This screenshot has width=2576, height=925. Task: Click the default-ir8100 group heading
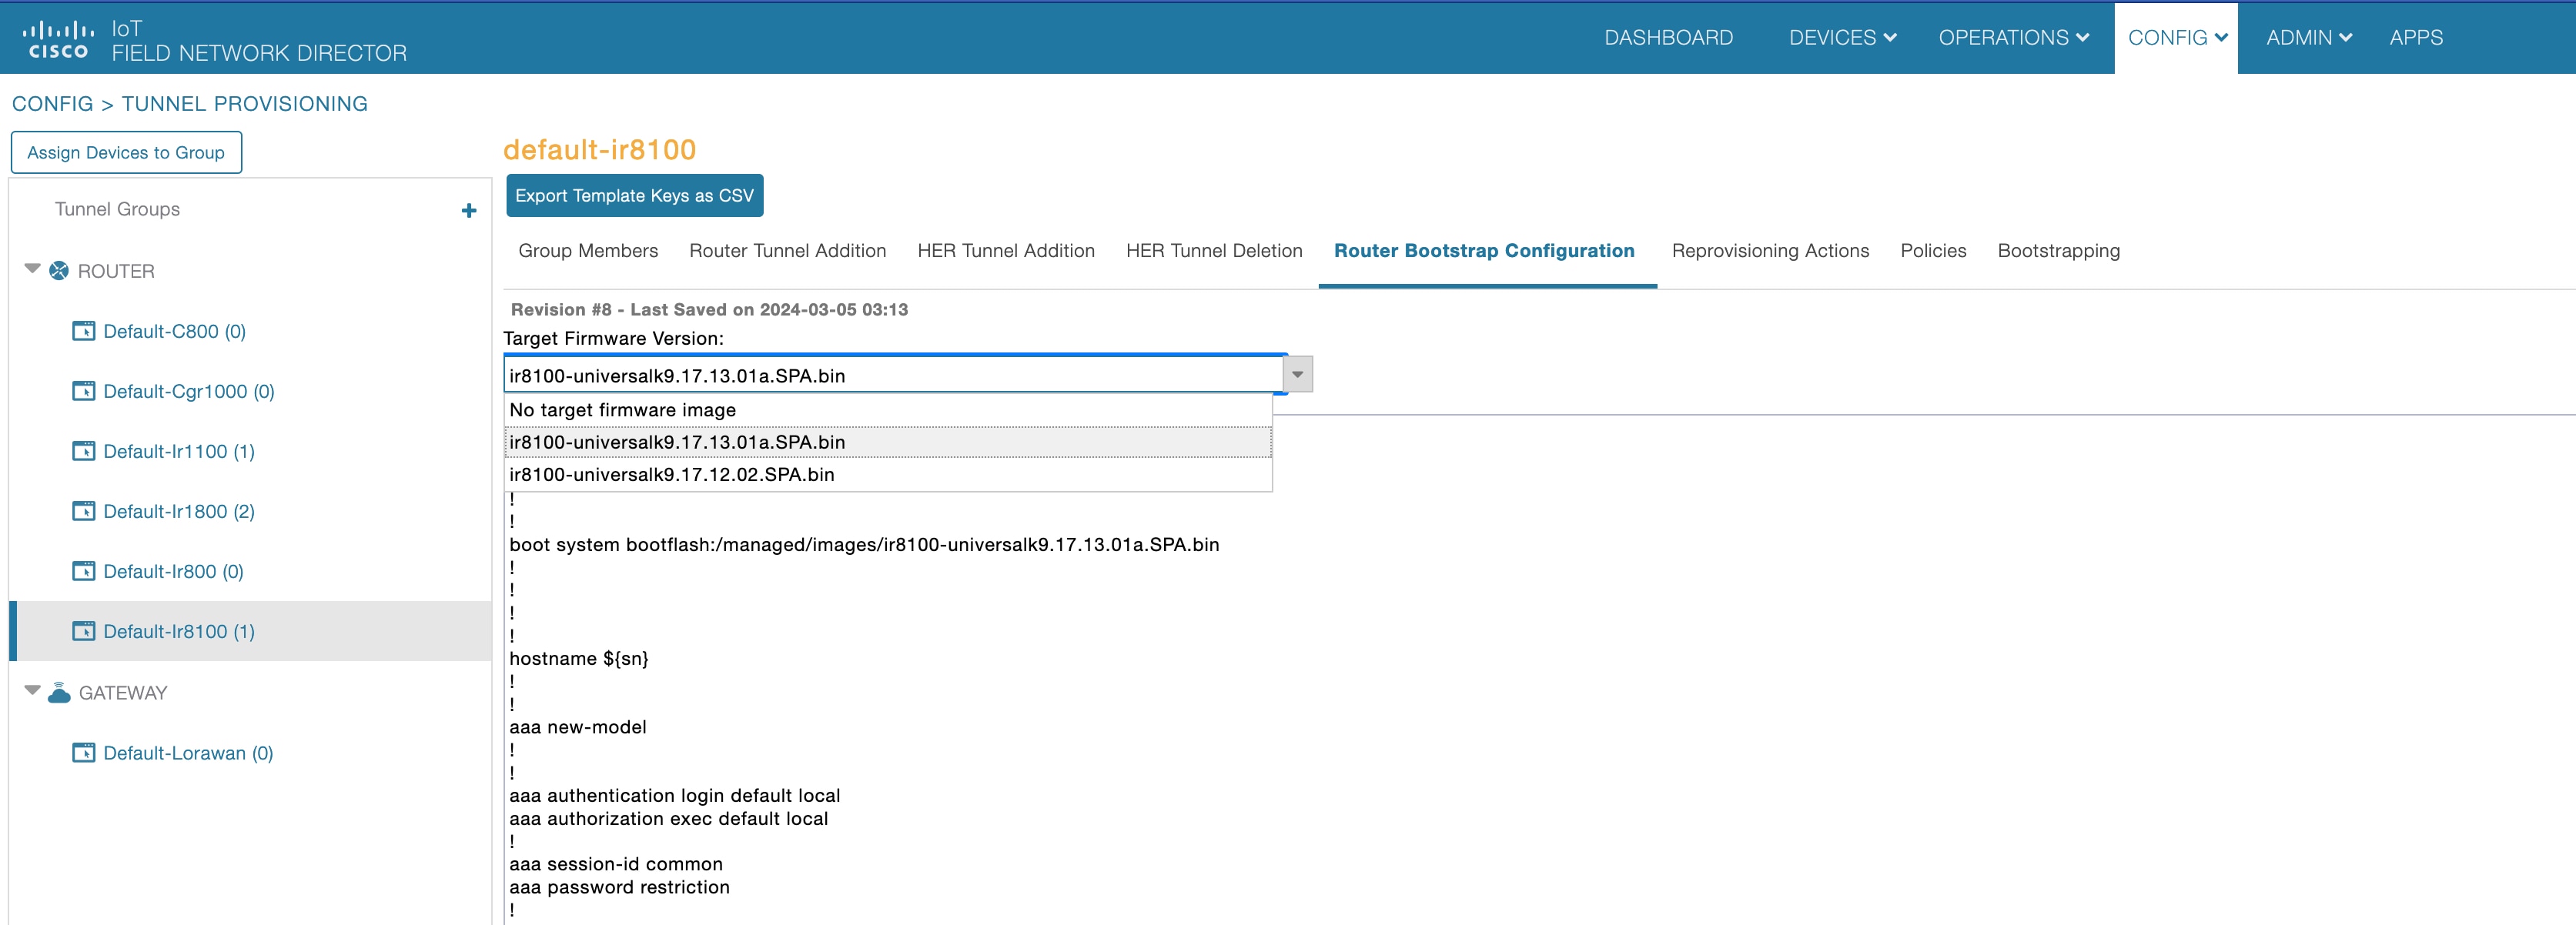coord(600,149)
